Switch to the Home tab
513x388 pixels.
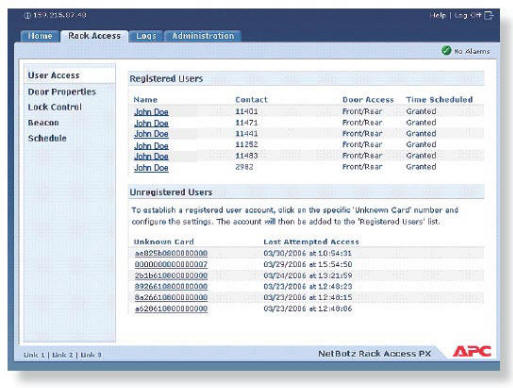tap(40, 36)
